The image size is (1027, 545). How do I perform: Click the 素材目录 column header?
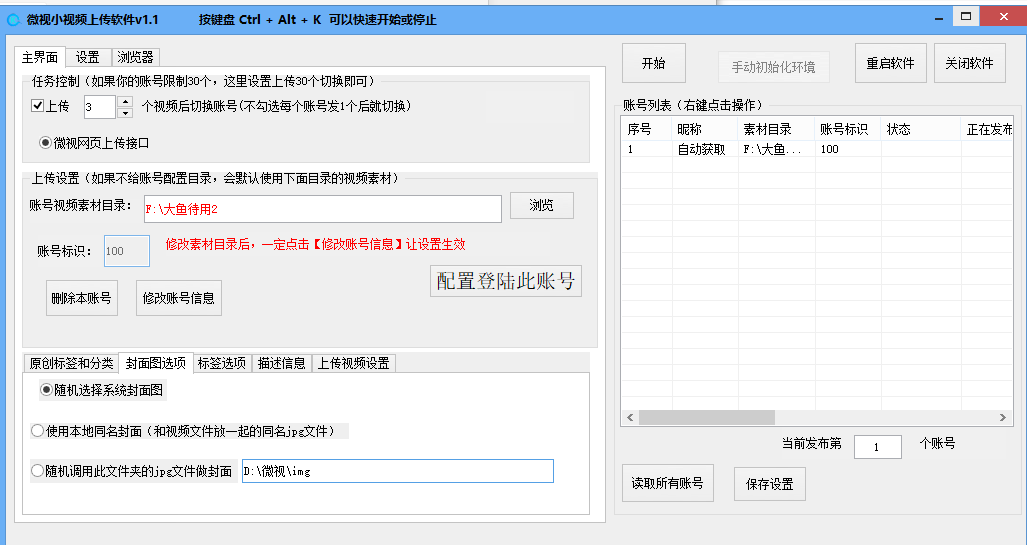click(x=776, y=129)
